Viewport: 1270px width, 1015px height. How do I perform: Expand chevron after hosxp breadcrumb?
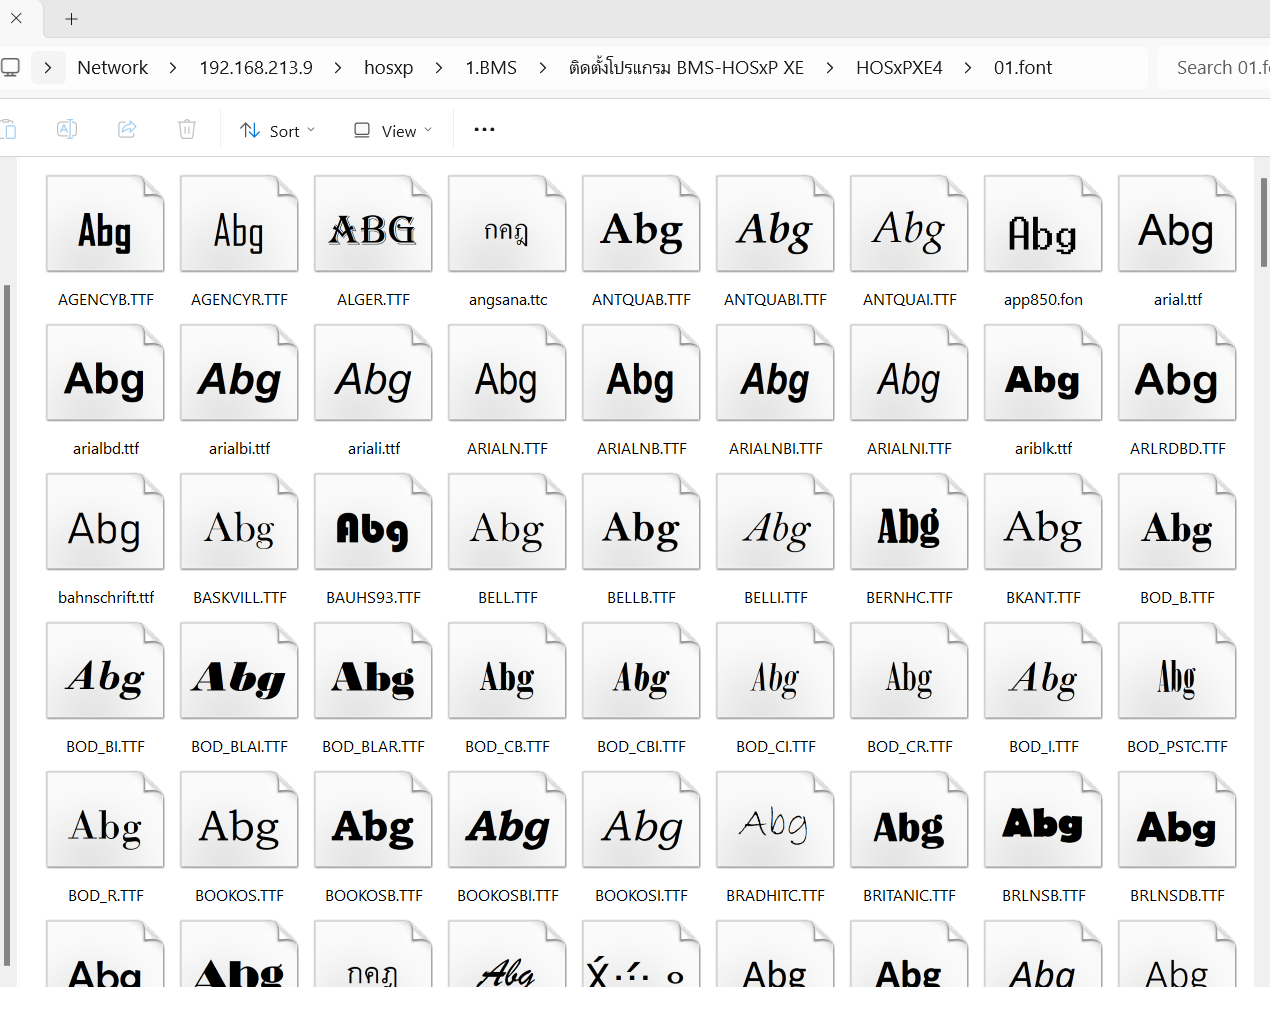point(439,67)
